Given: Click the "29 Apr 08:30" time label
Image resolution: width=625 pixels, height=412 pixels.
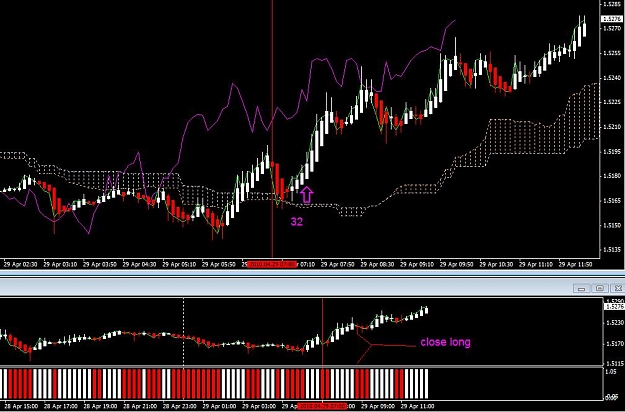Looking at the screenshot, I should (x=377, y=264).
